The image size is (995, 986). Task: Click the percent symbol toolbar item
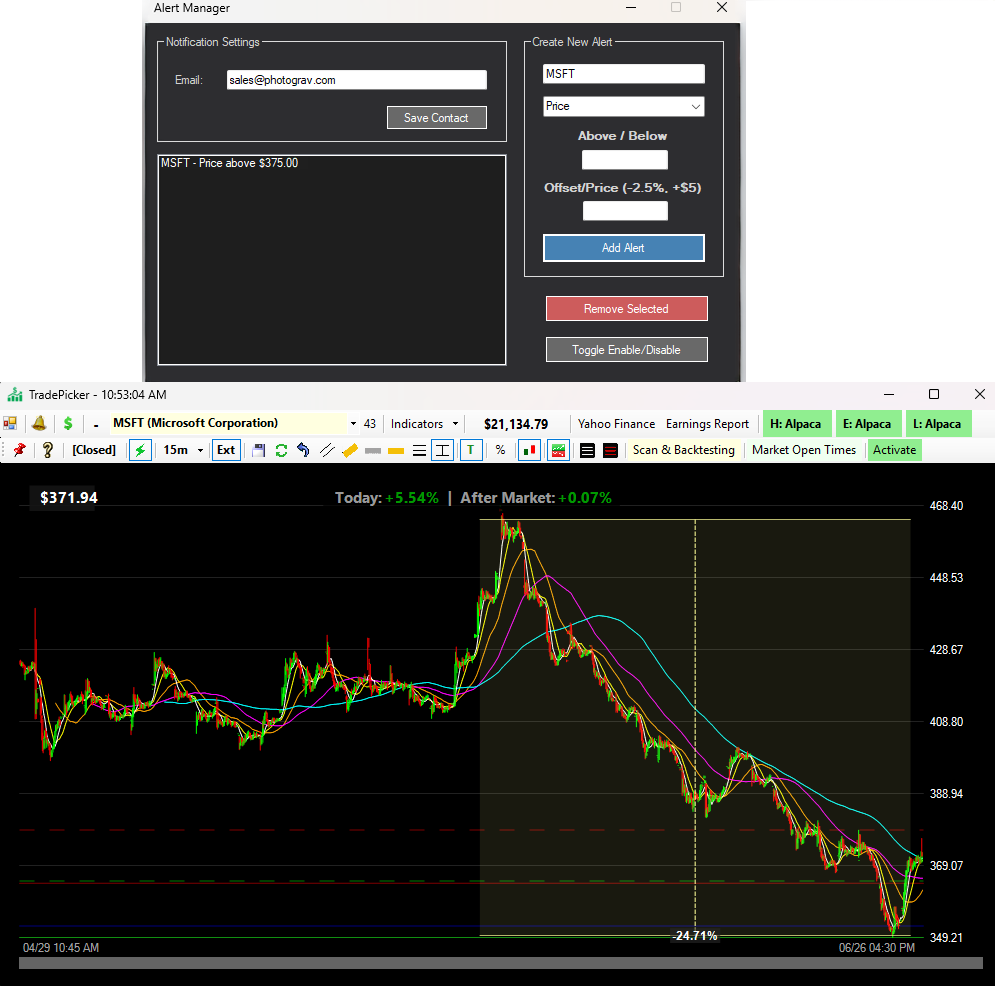pyautogui.click(x=501, y=450)
